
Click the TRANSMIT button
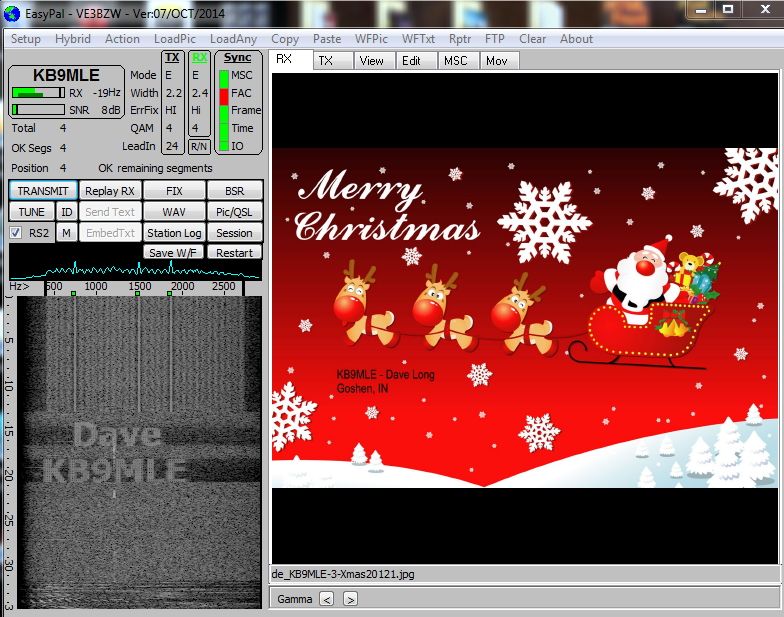43,191
